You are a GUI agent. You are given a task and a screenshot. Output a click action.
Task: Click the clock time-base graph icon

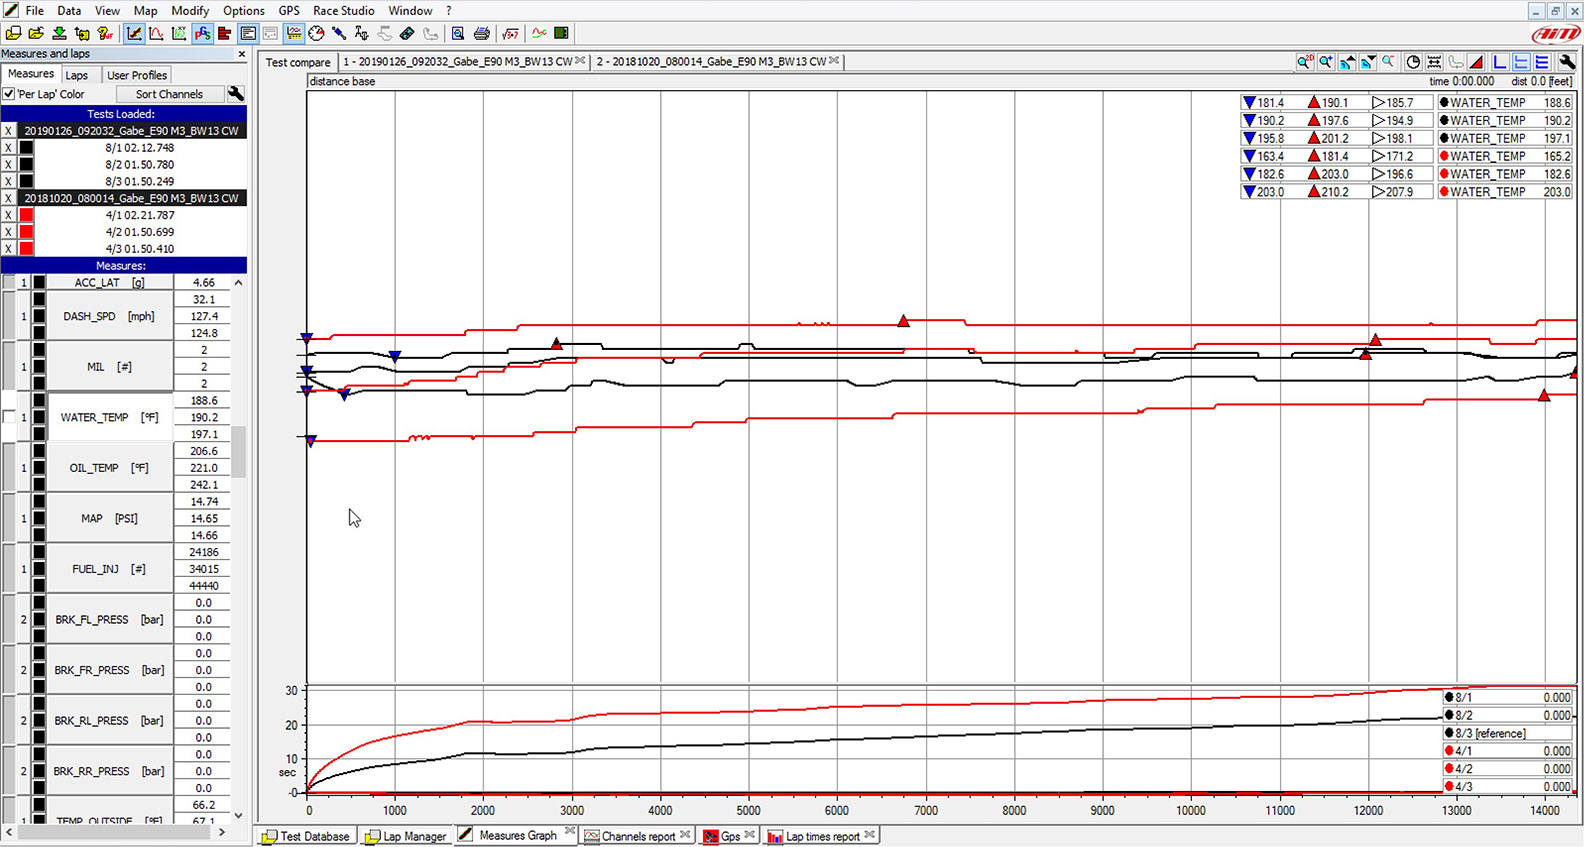1413,62
